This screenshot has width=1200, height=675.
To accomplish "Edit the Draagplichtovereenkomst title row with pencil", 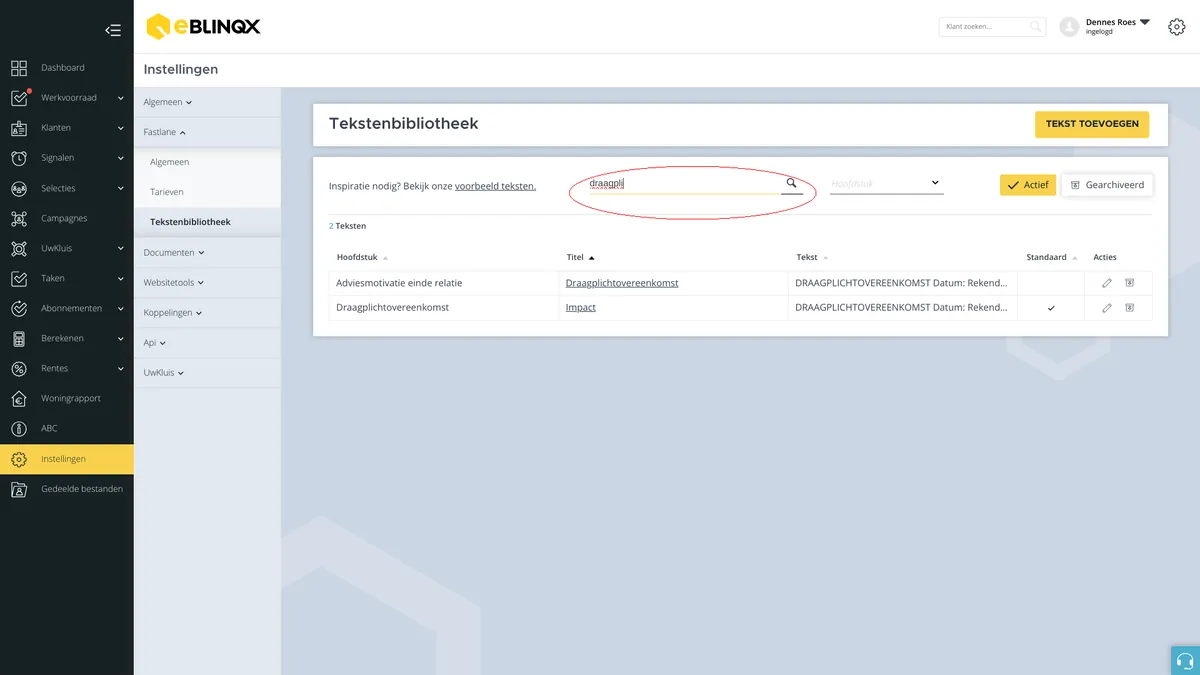I will tap(1107, 283).
